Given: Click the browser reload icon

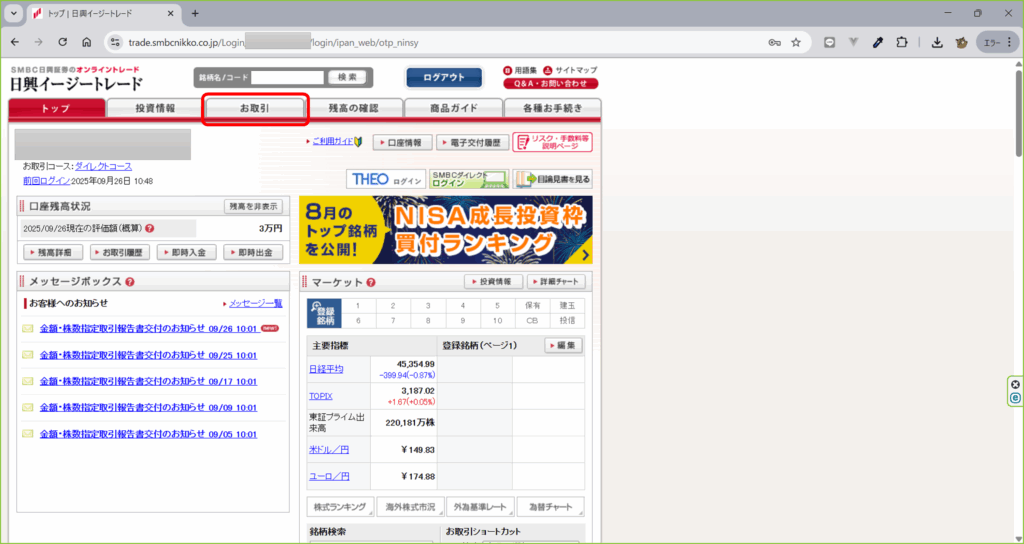Looking at the screenshot, I should click(63, 43).
